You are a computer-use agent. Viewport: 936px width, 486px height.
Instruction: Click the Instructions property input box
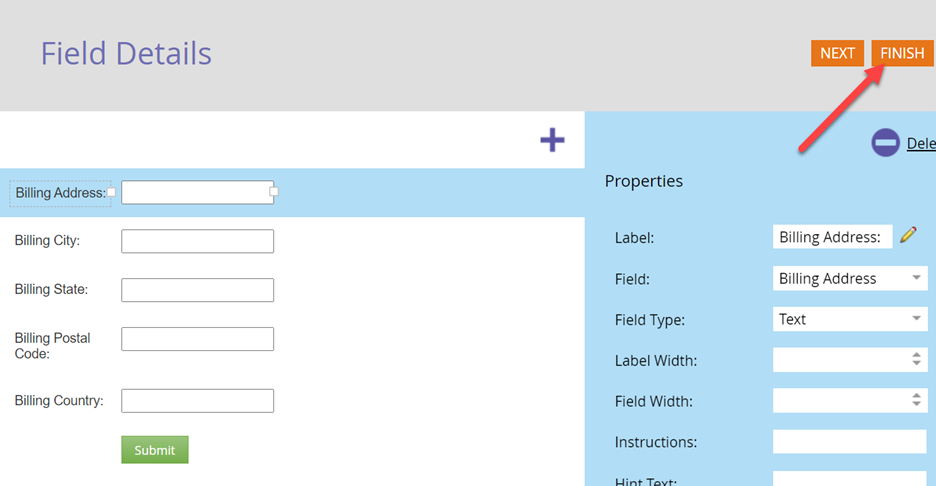point(850,442)
